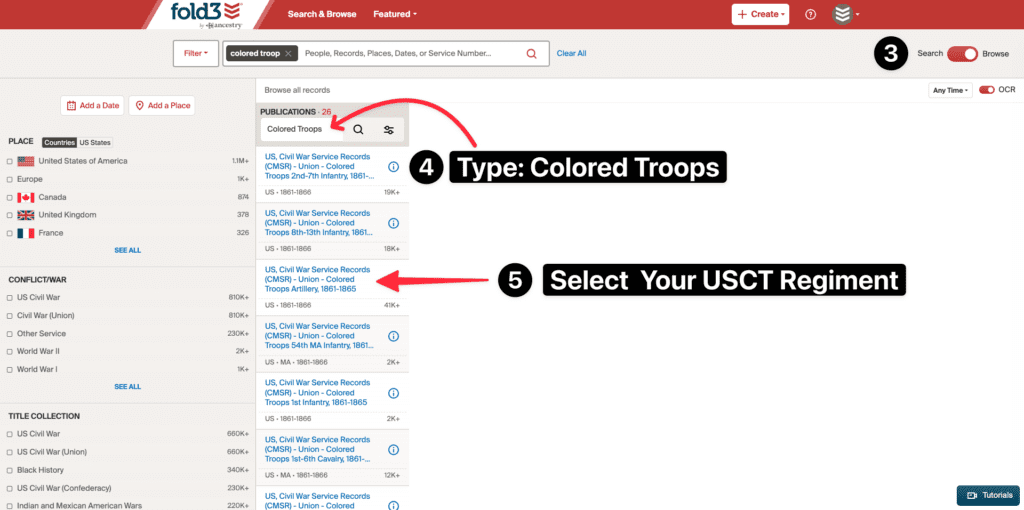This screenshot has height=510, width=1024.
Task: Toggle the OCR switch
Action: tap(986, 90)
